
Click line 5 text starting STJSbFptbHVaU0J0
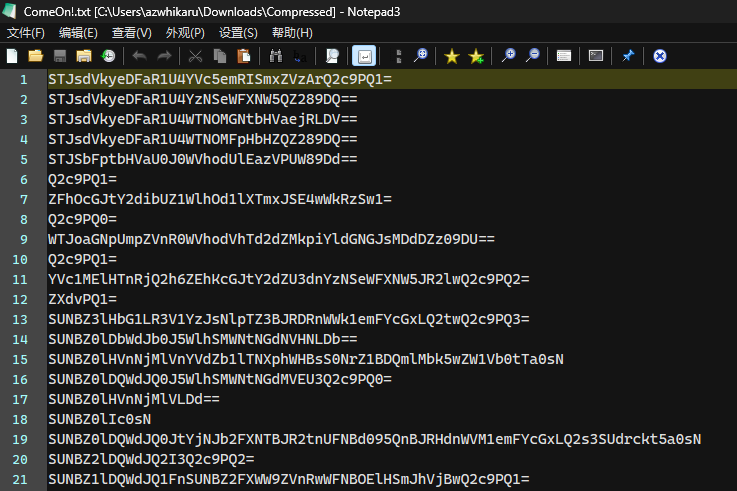[203, 159]
